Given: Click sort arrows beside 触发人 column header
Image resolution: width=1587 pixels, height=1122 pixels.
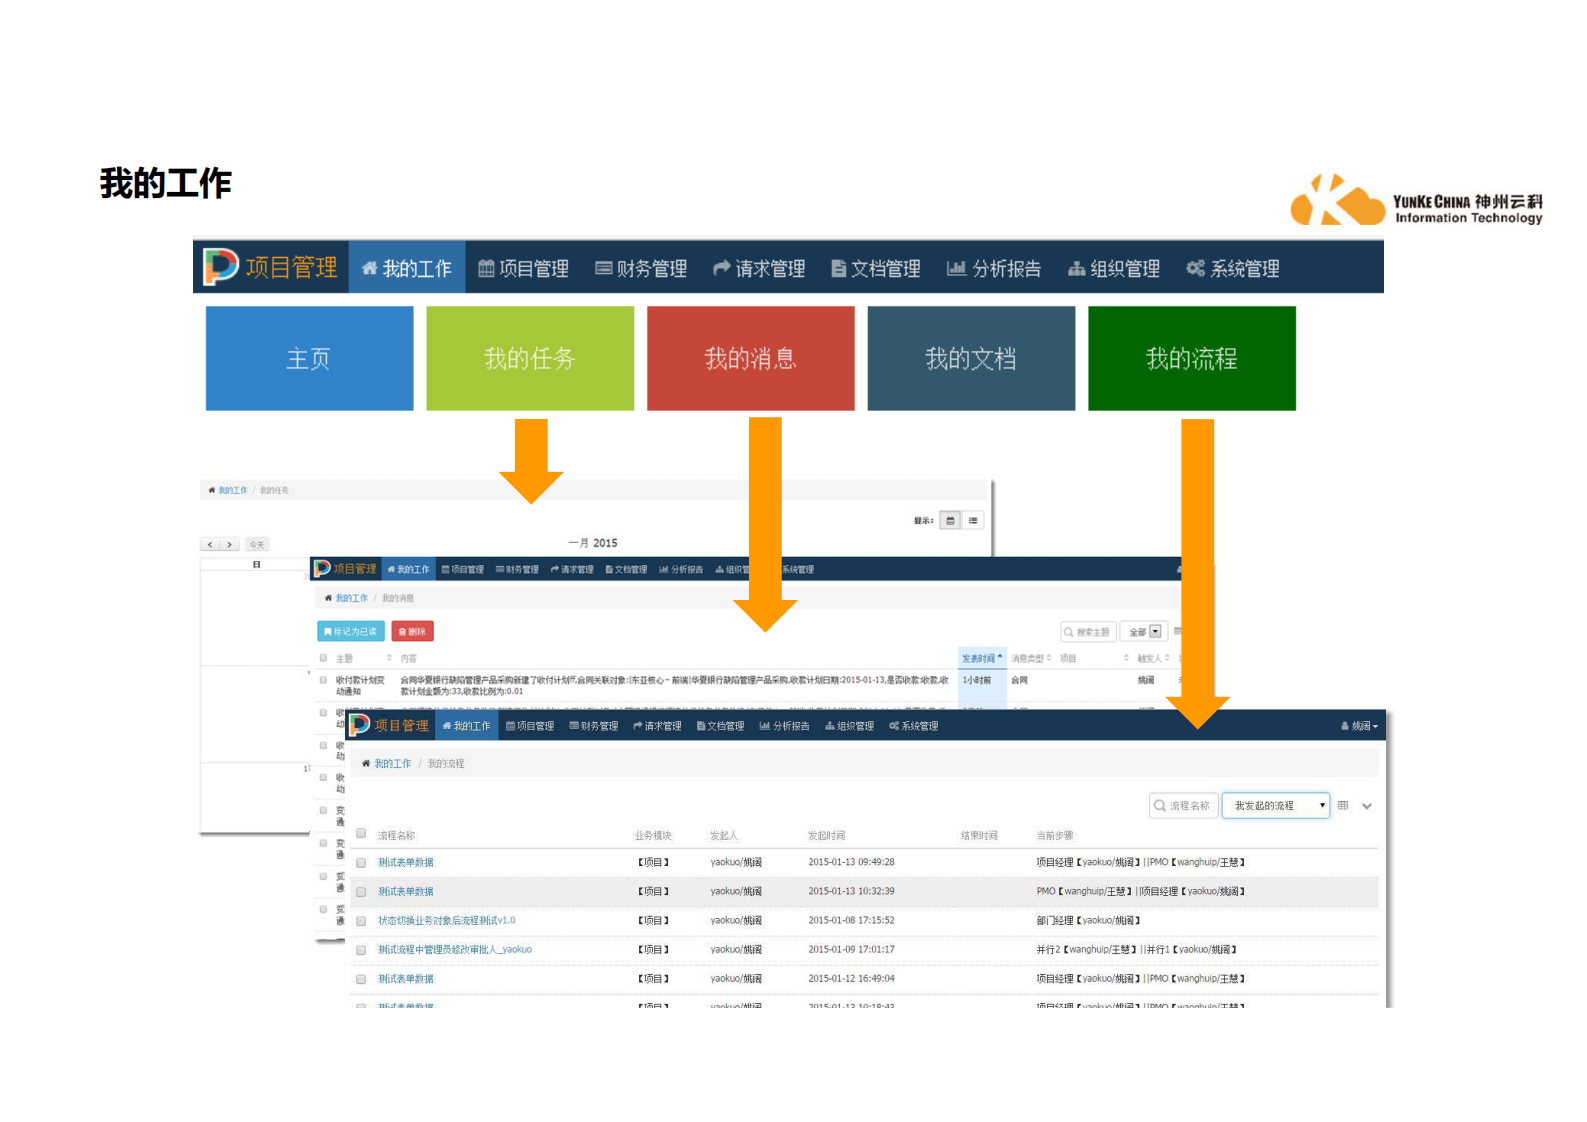Looking at the screenshot, I should pos(1167,658).
